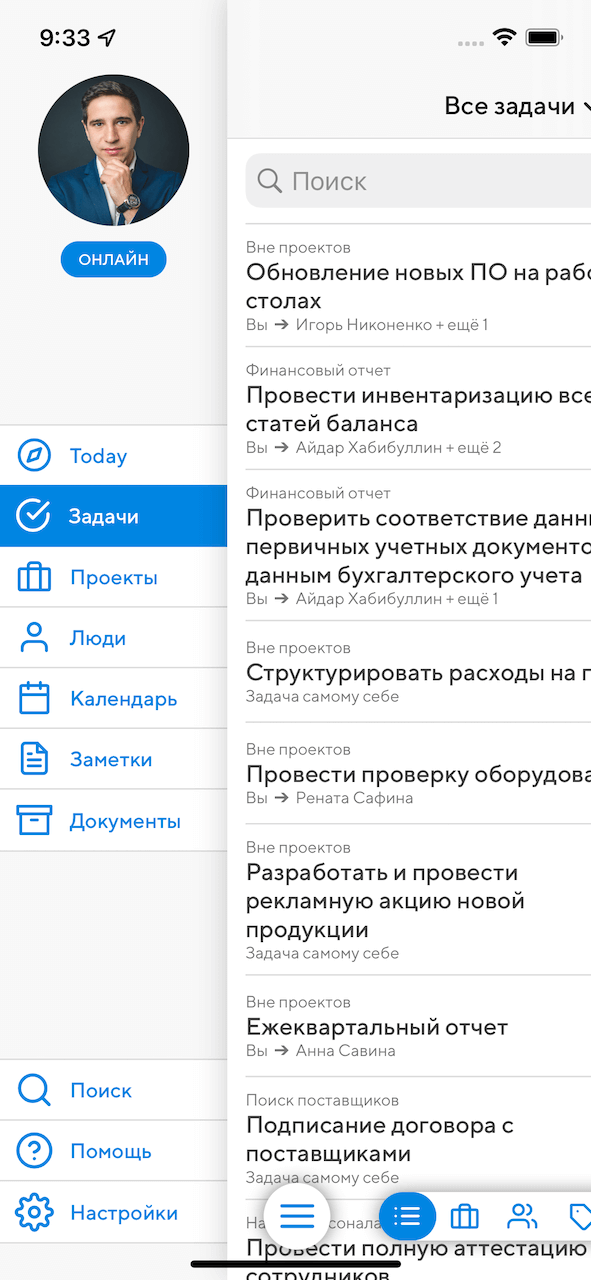Open task Структурировать расходы

click(418, 673)
